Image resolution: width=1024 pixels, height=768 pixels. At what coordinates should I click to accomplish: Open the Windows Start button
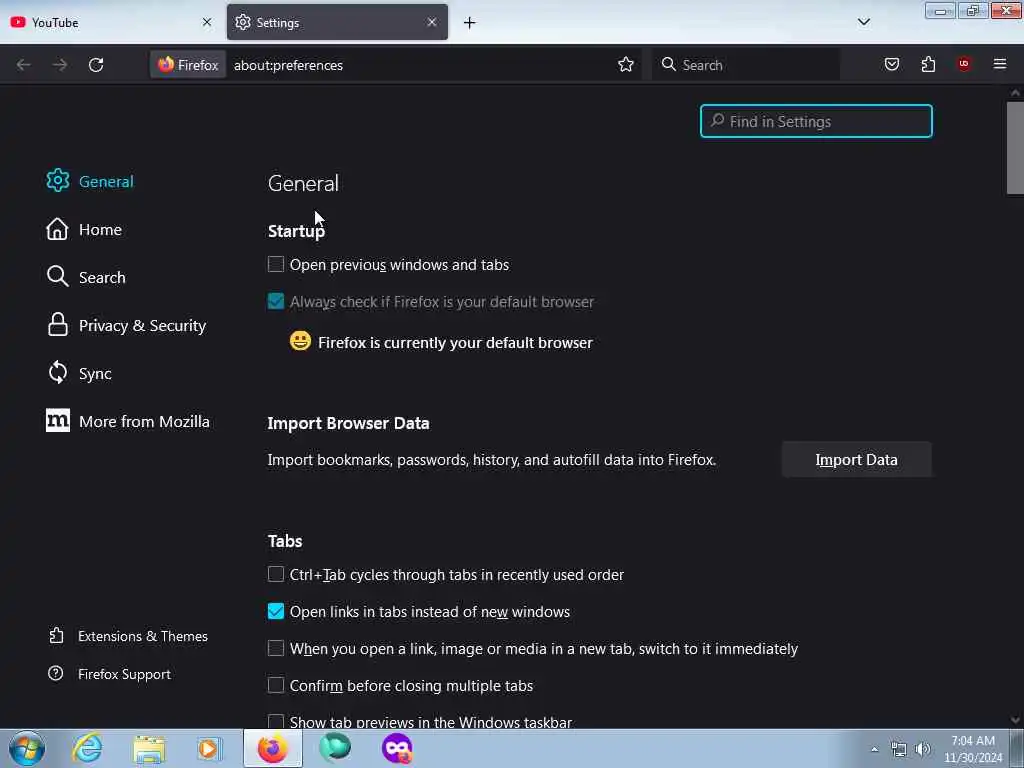[27, 748]
